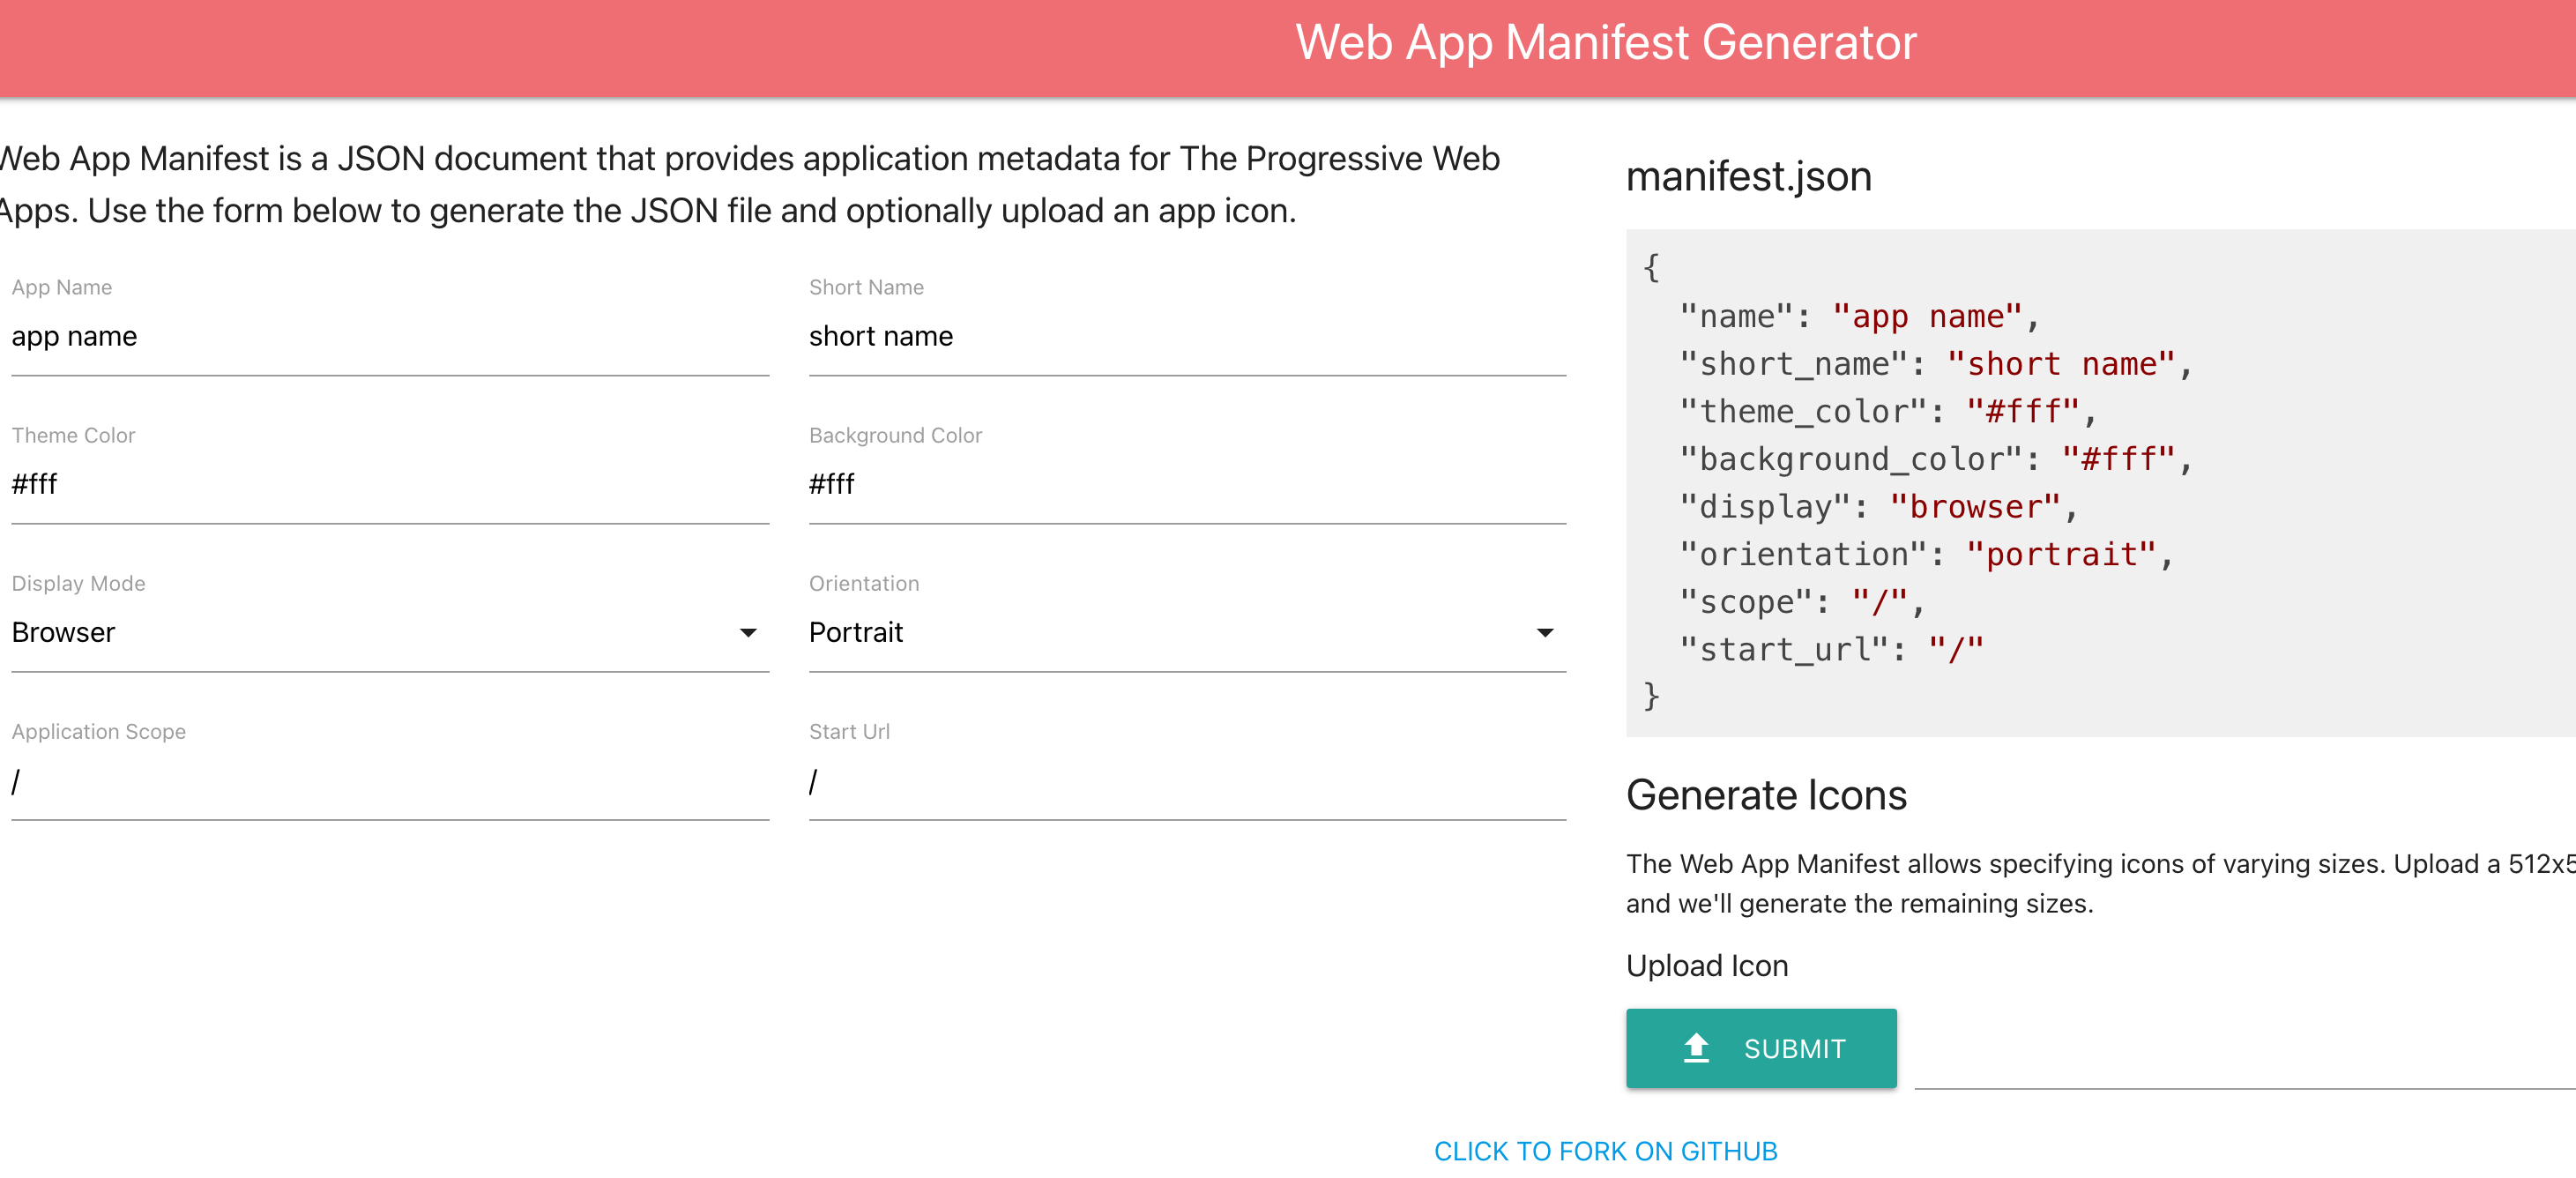Click the Theme Color label
The height and width of the screenshot is (1178, 2576).
point(73,436)
